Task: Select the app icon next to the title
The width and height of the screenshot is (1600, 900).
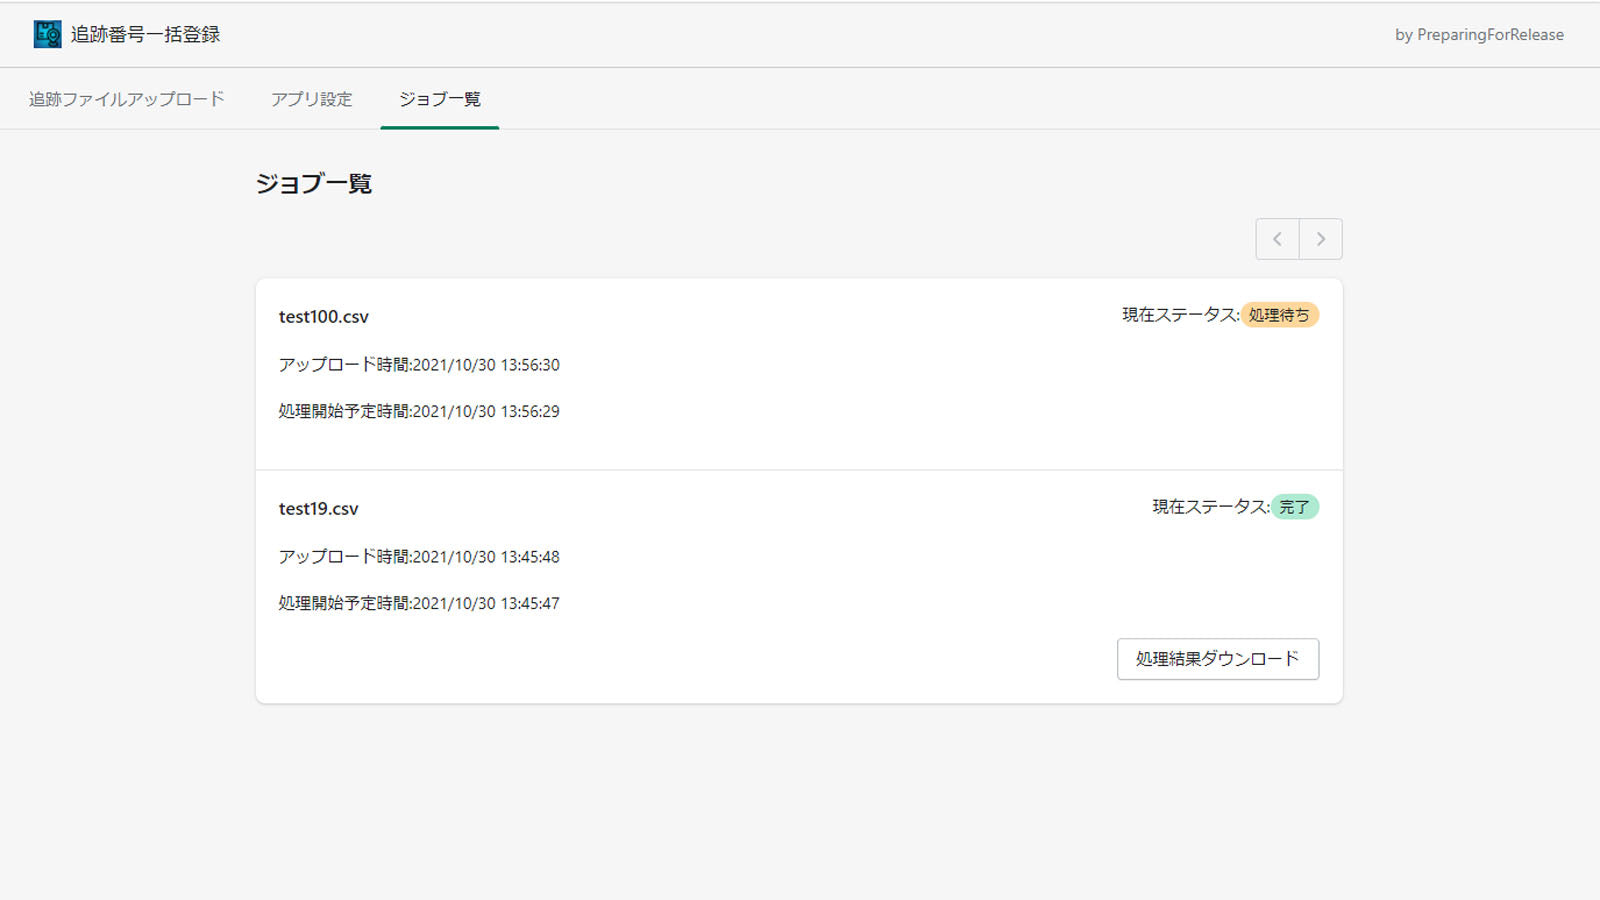Action: (x=46, y=33)
